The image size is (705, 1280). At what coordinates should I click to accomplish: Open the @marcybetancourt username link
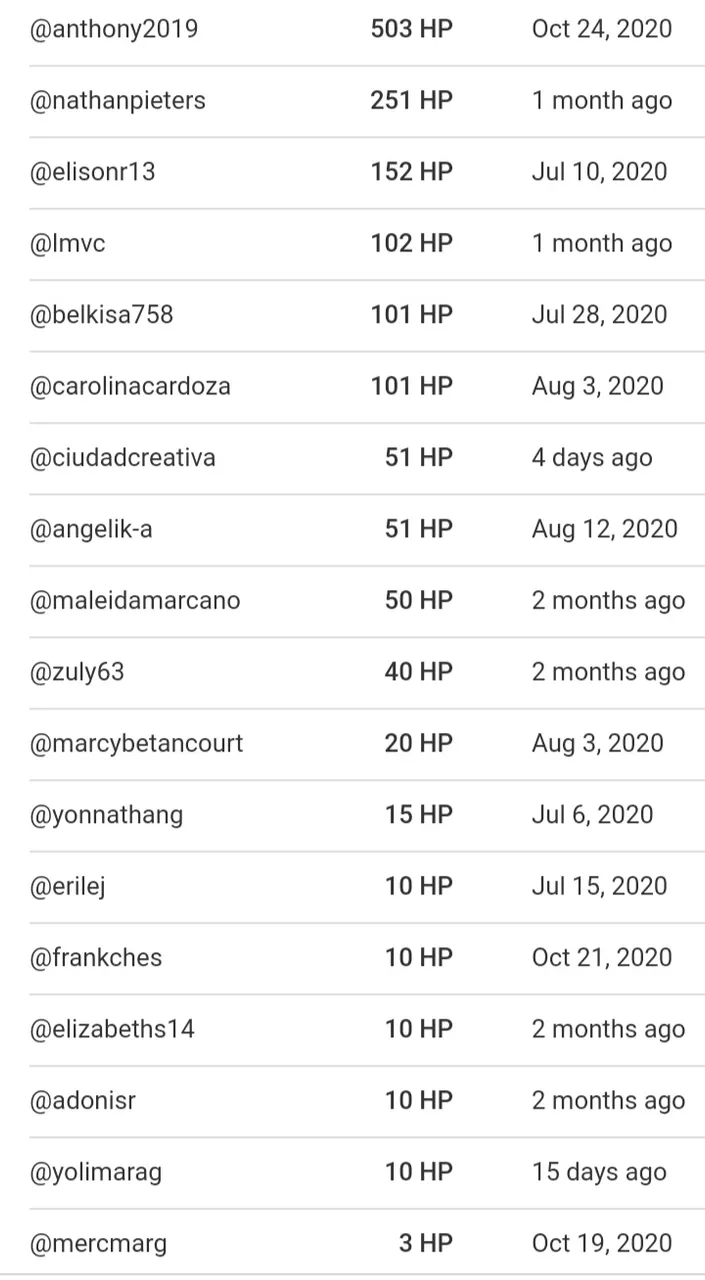[137, 744]
